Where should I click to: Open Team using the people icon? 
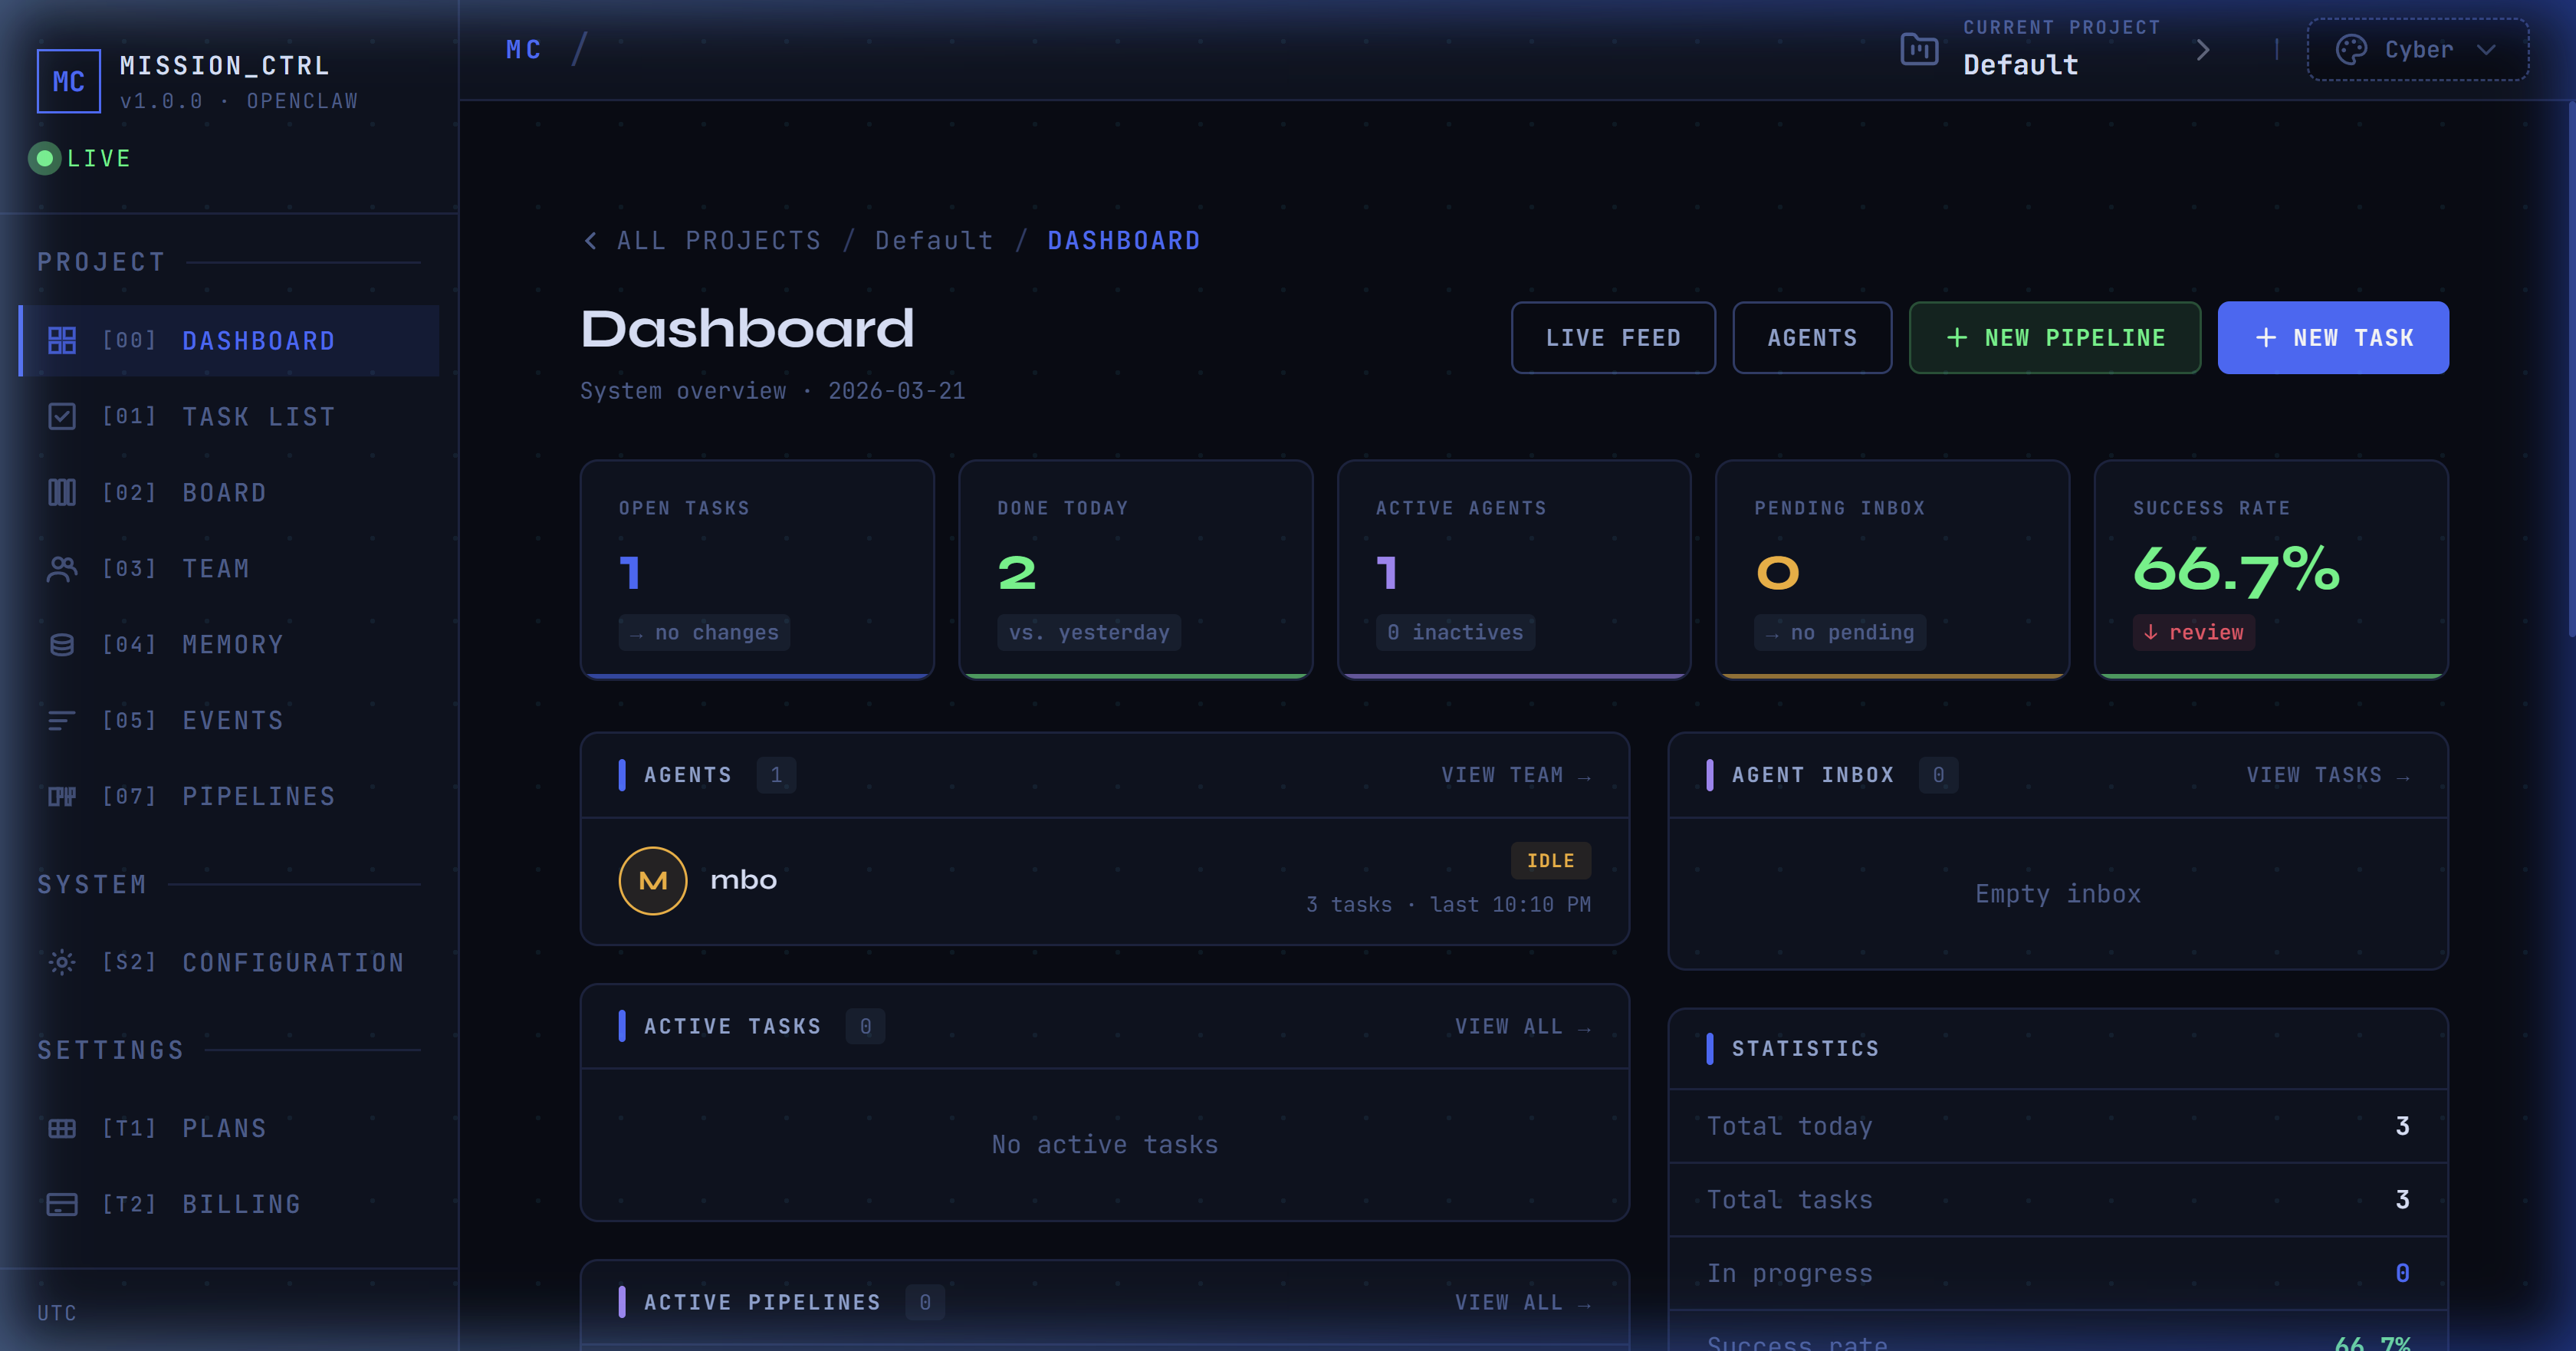coord(62,568)
